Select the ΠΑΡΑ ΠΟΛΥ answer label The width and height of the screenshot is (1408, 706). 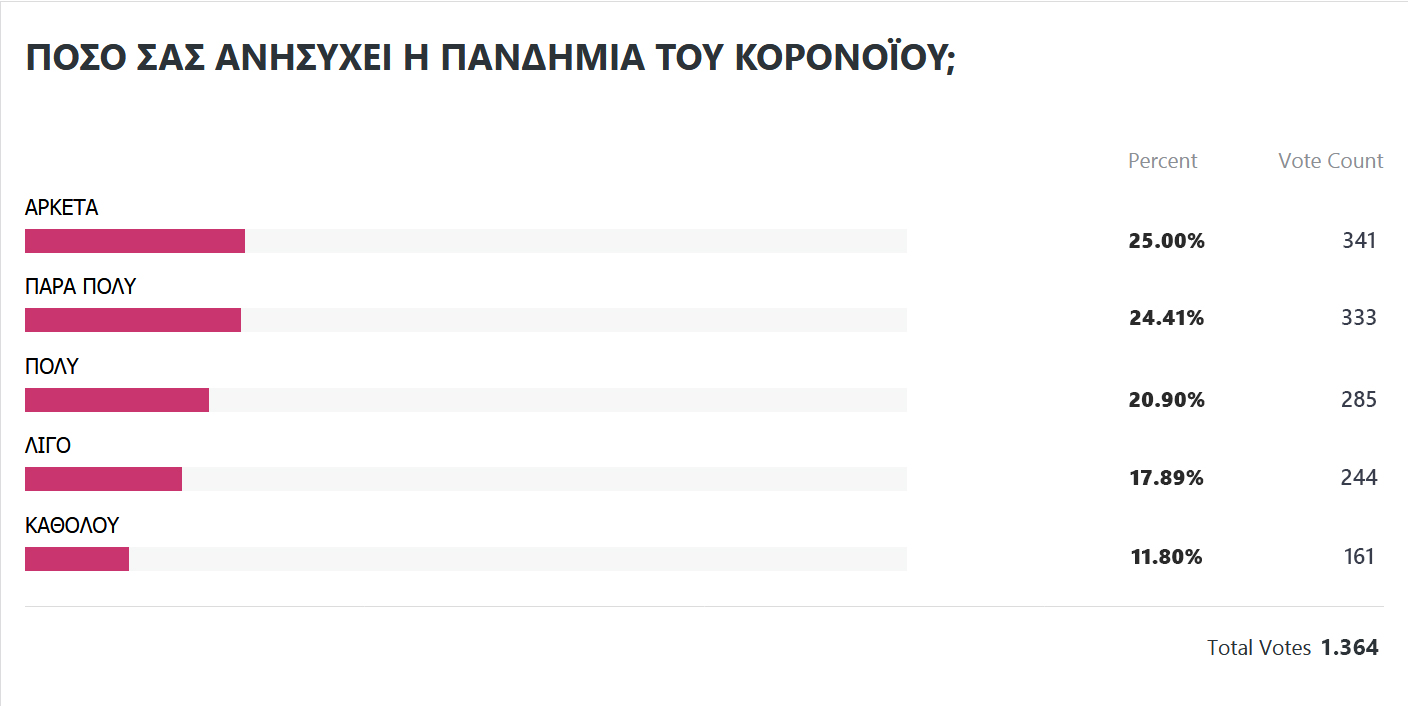click(x=80, y=287)
